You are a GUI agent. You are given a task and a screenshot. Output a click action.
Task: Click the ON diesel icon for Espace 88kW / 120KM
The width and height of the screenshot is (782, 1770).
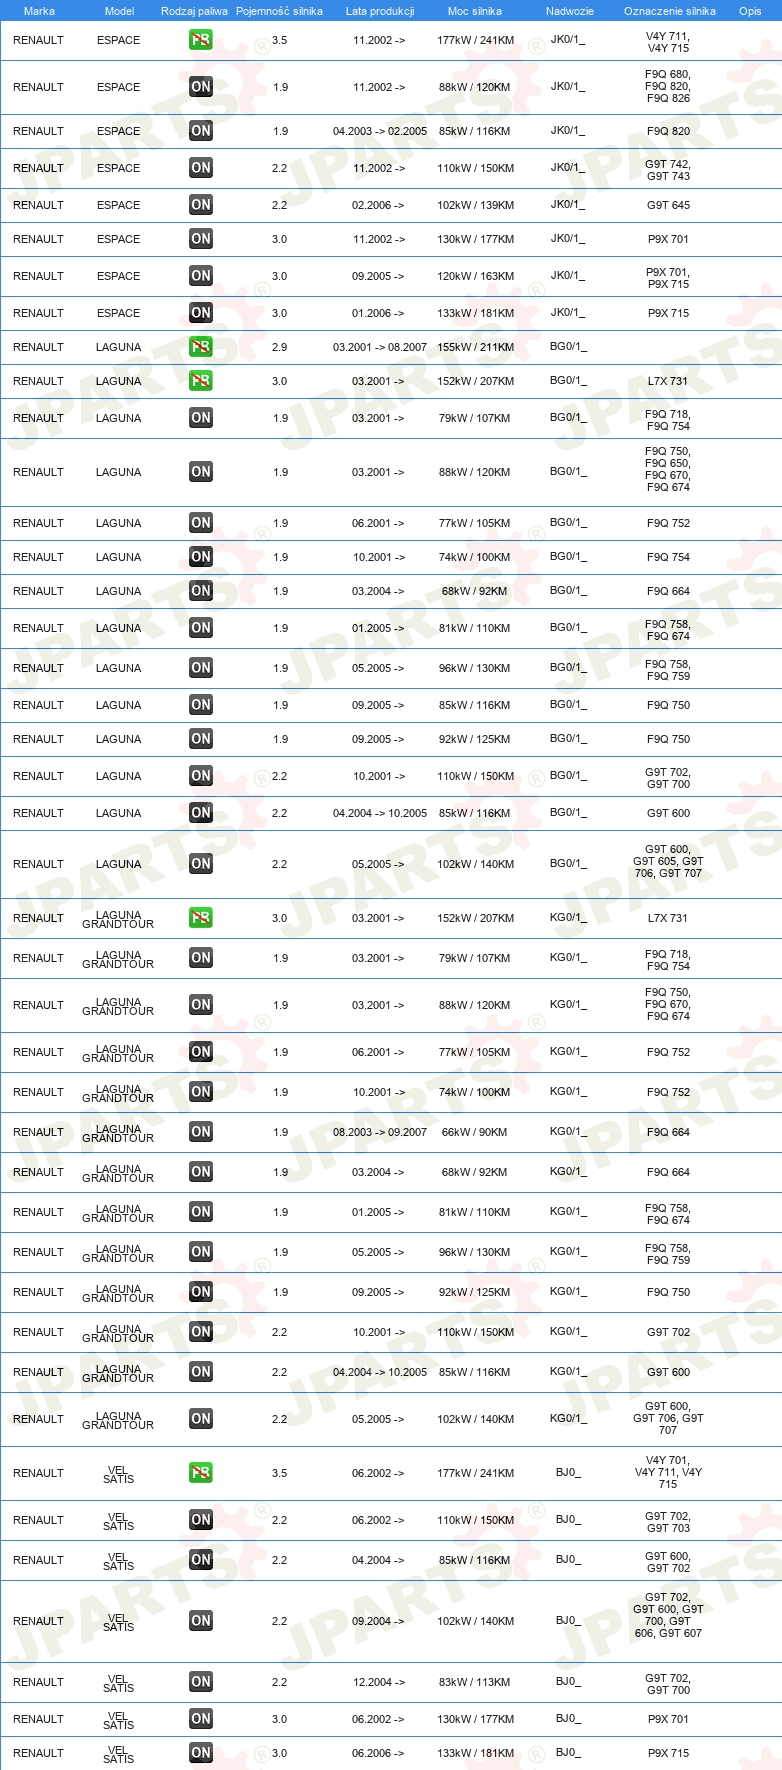tap(201, 87)
